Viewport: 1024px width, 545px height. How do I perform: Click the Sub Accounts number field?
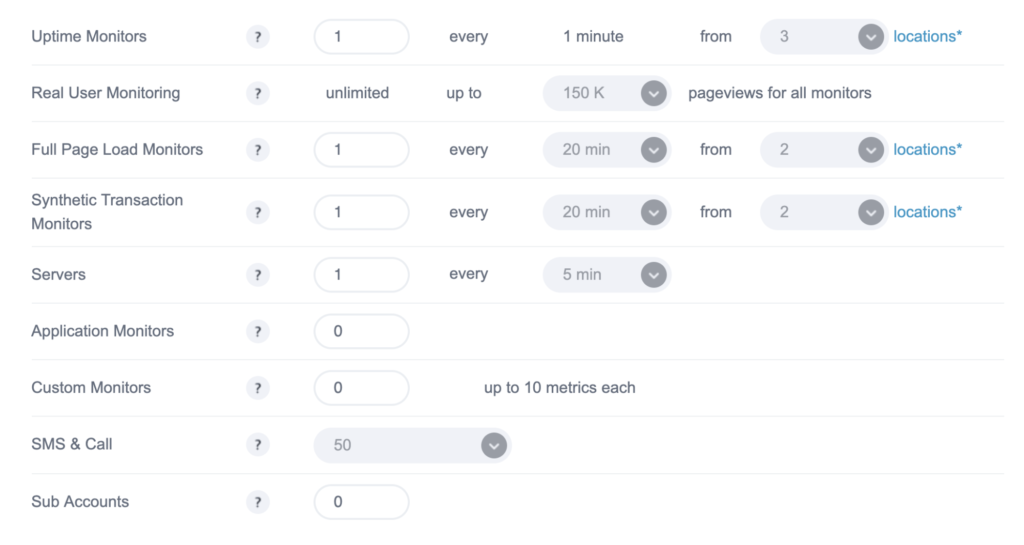pyautogui.click(x=362, y=502)
